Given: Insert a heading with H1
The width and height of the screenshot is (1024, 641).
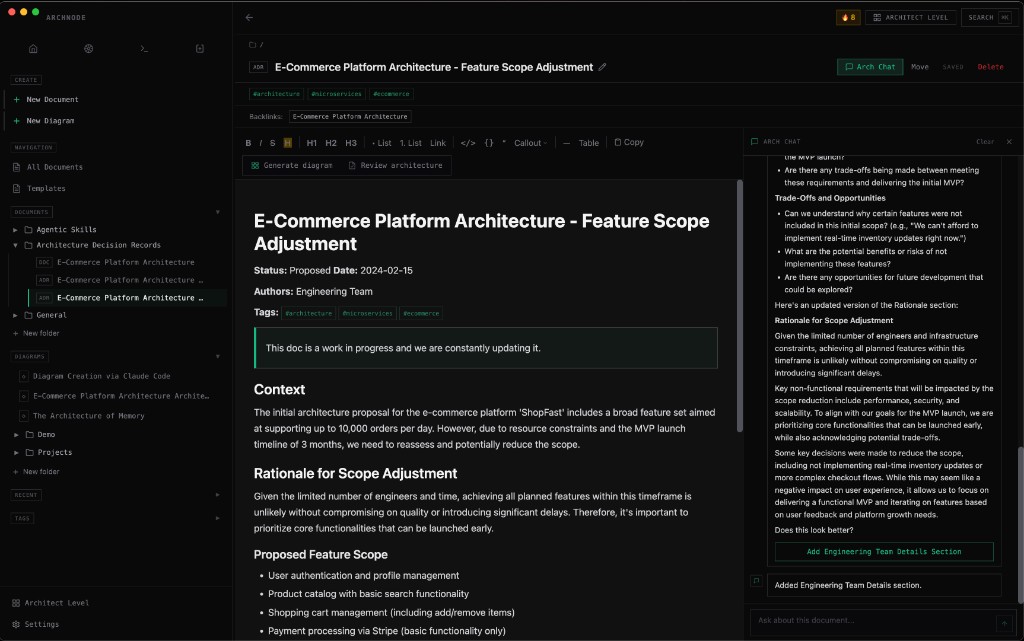Looking at the screenshot, I should click(312, 142).
